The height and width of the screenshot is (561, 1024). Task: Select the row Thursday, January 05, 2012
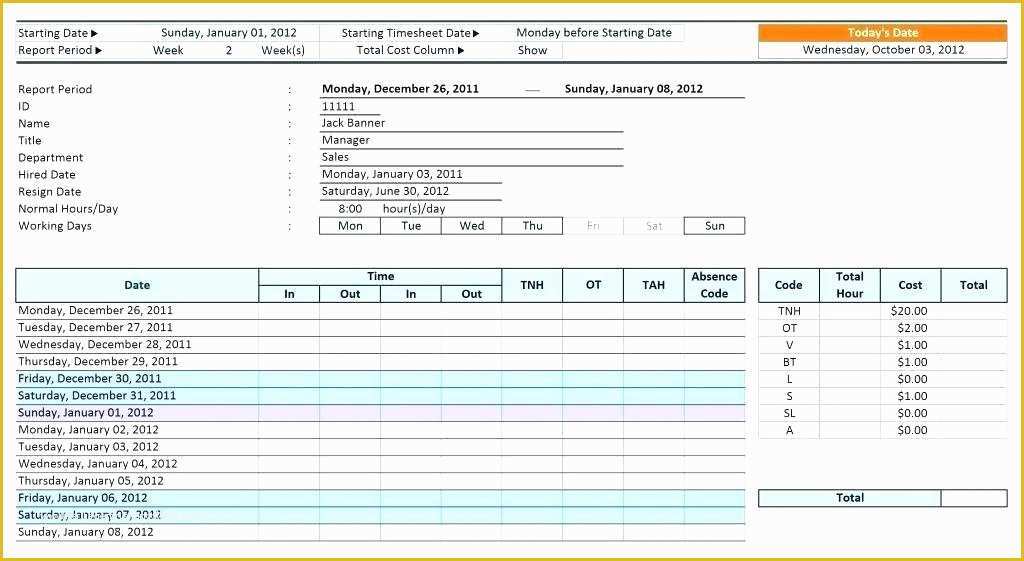(381, 481)
